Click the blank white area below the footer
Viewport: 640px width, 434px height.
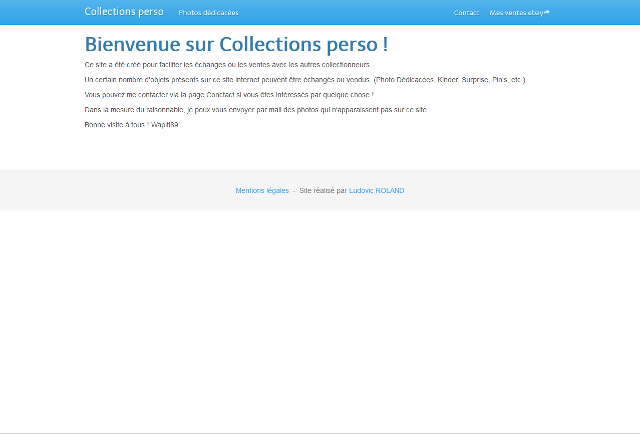click(320, 320)
